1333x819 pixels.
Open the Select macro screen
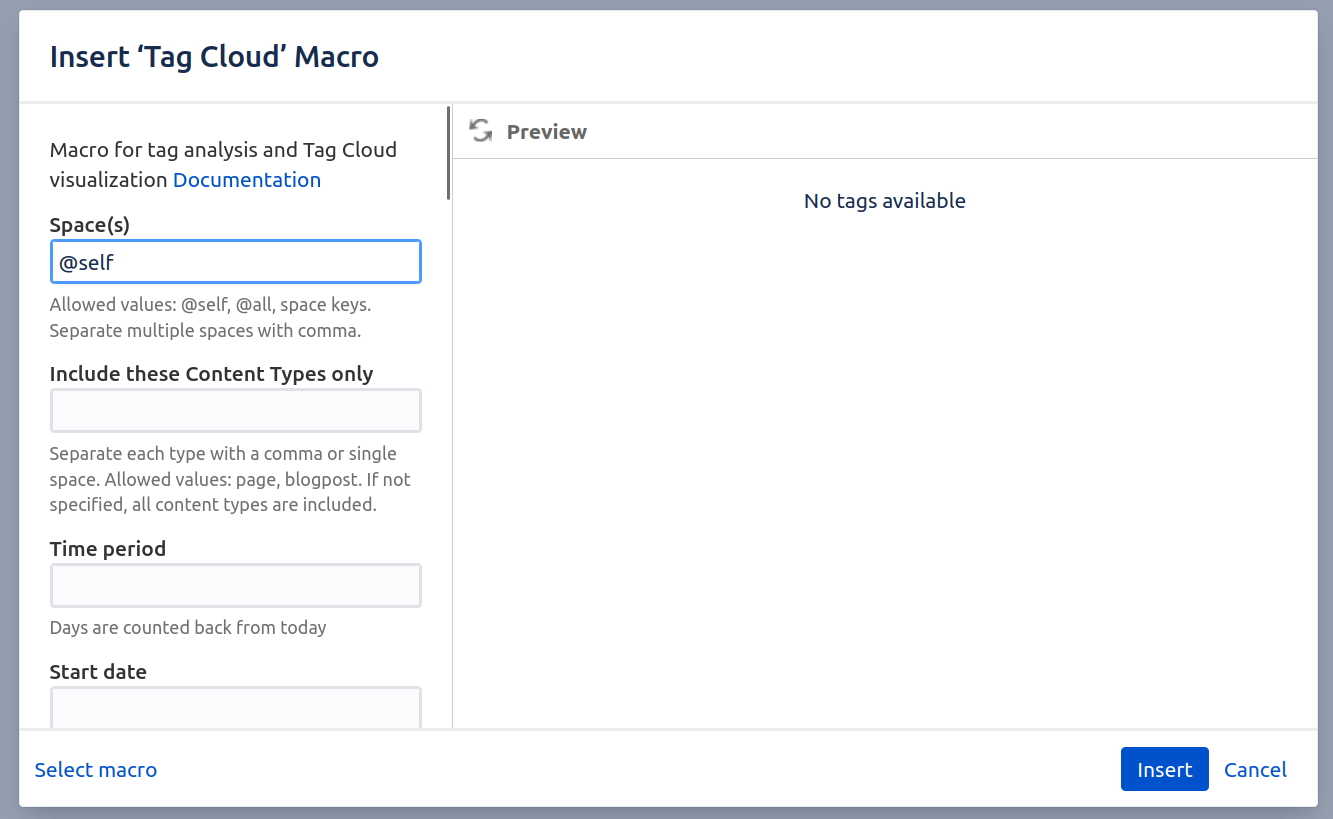[x=95, y=769]
